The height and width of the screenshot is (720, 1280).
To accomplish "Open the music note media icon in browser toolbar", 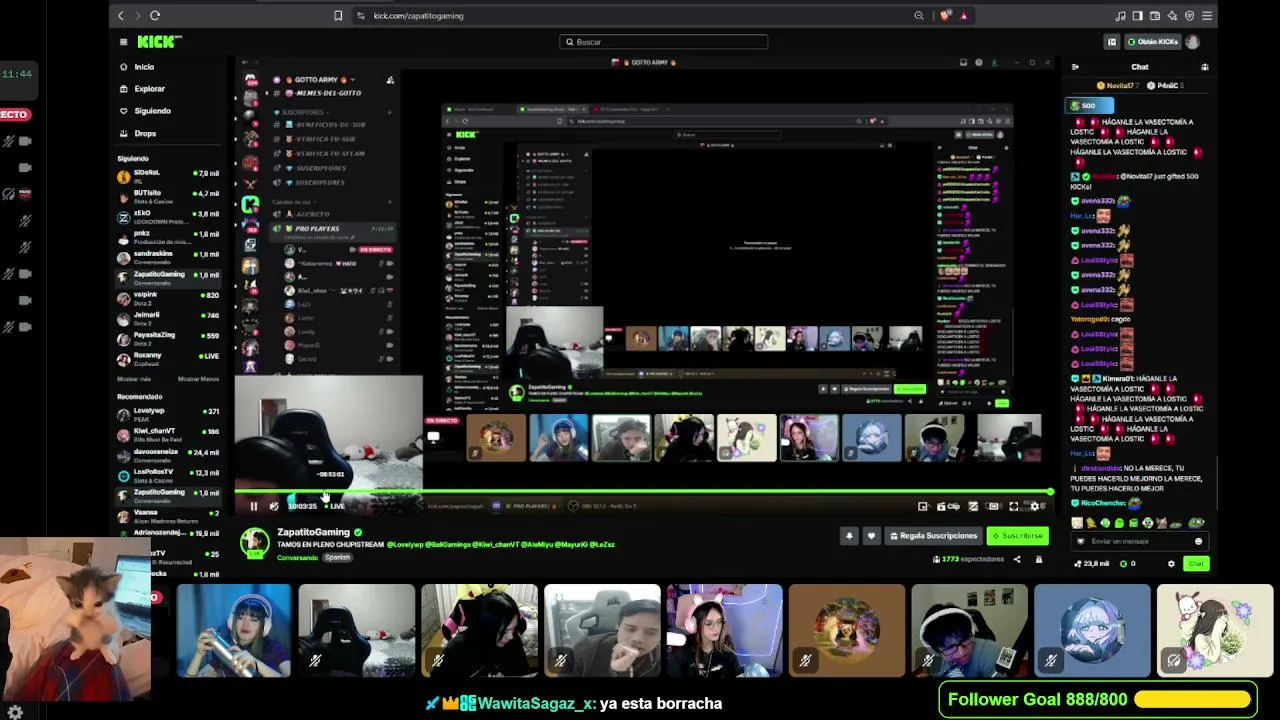I will 1120,16.
